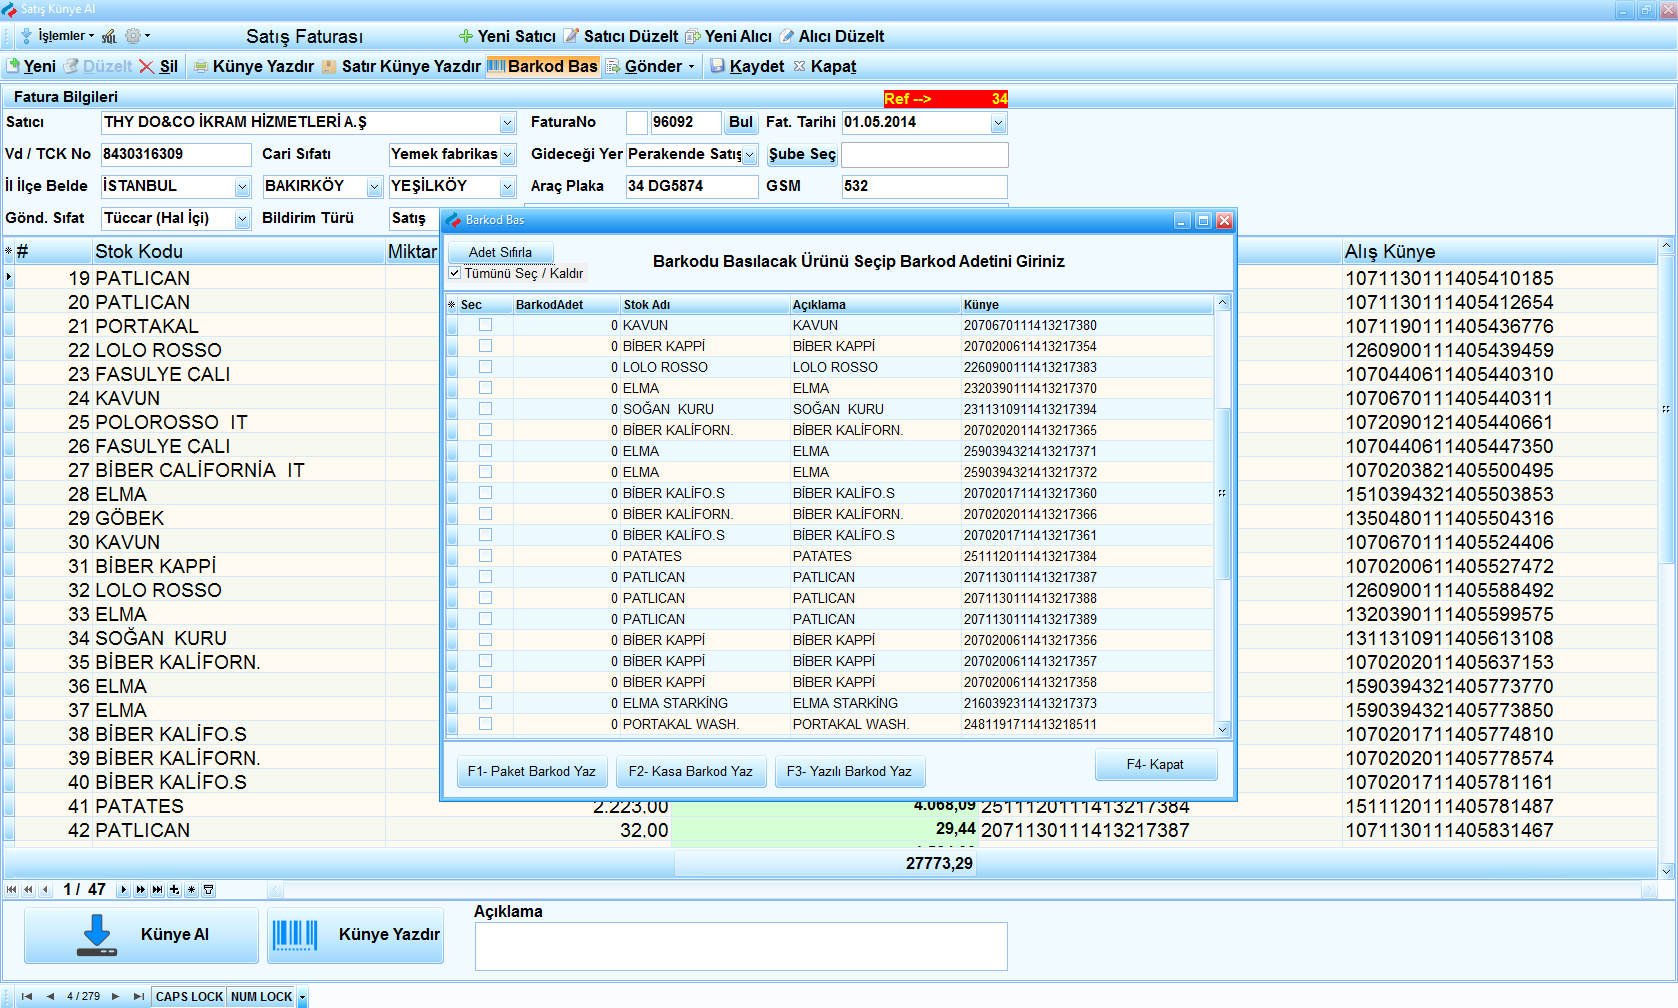The height and width of the screenshot is (1008, 1678).
Task: Open the Cari Sıfatı dropdown
Action: [507, 155]
